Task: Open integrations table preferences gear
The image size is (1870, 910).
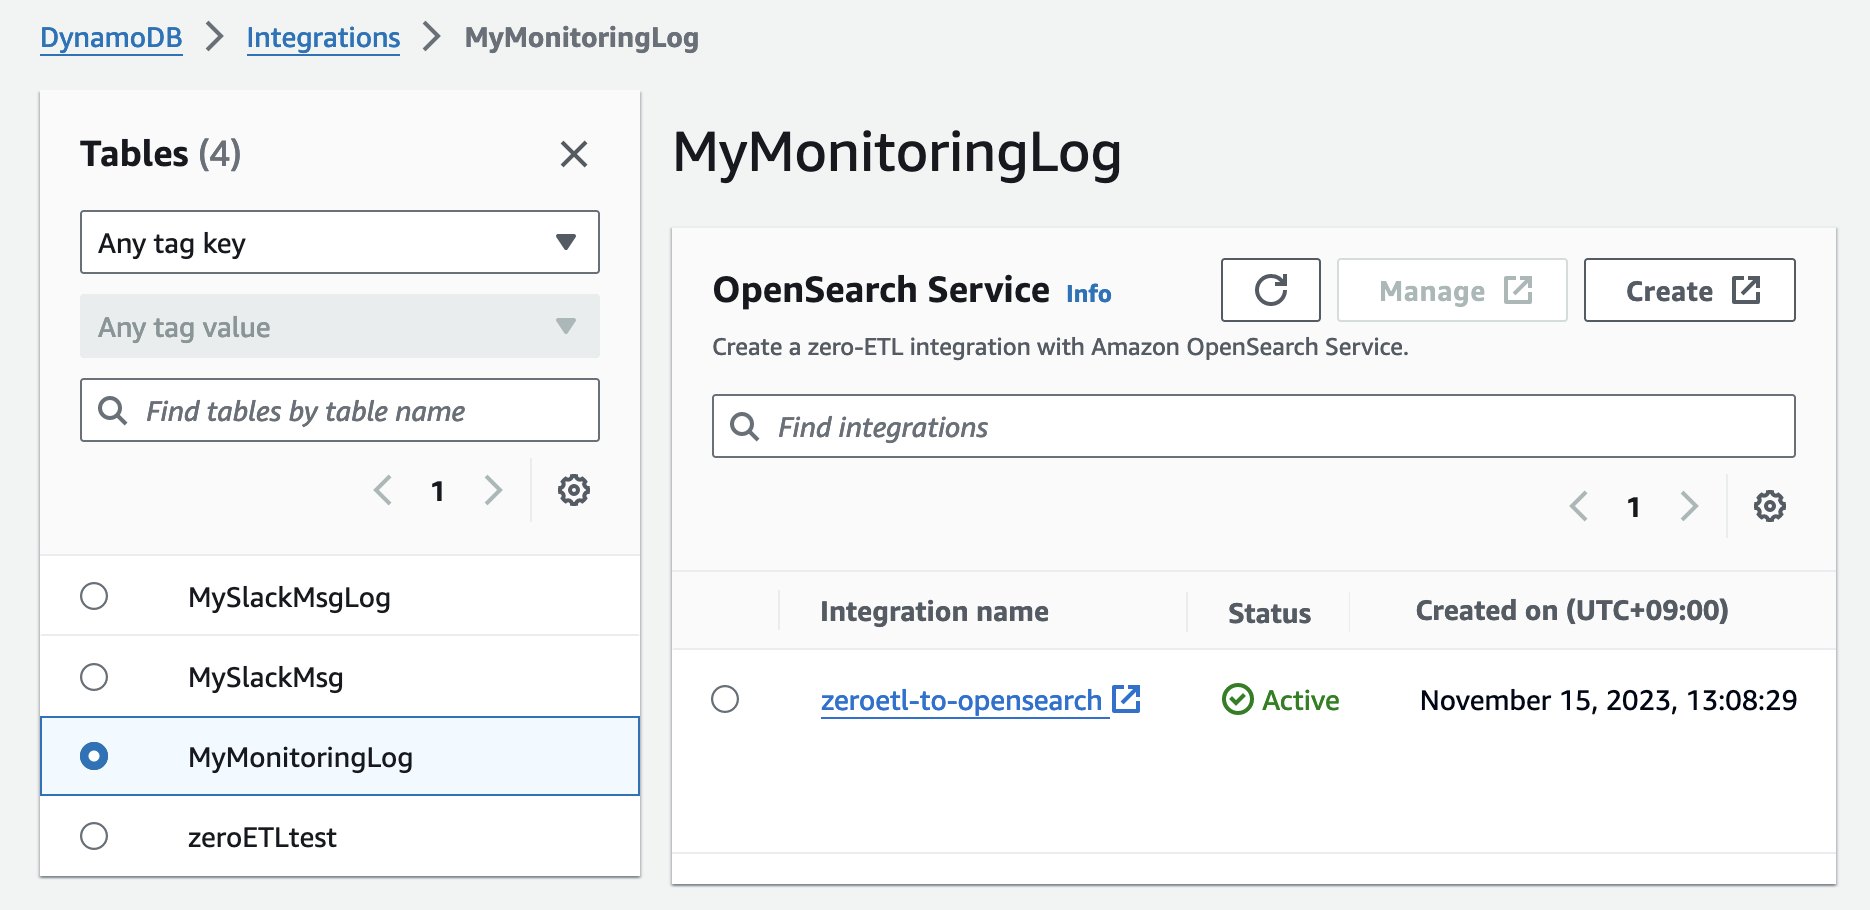Action: [1769, 506]
